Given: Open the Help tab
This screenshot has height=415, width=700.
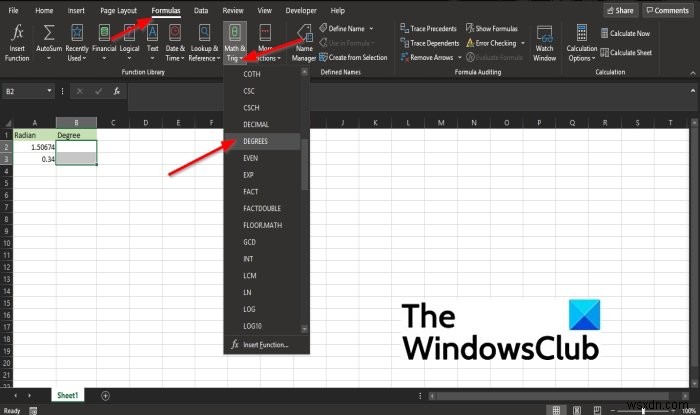Looking at the screenshot, I should click(338, 10).
